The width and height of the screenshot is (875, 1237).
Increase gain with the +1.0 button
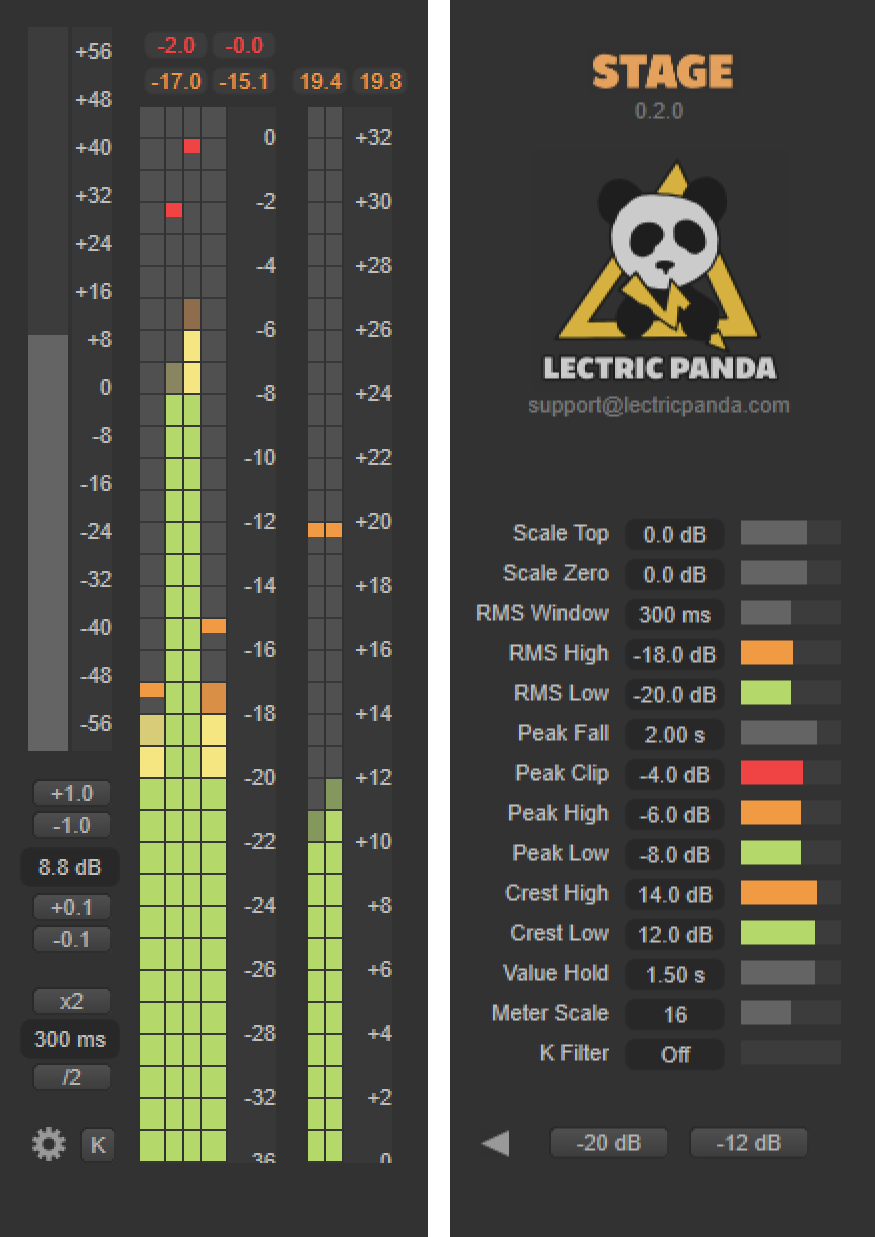(72, 793)
